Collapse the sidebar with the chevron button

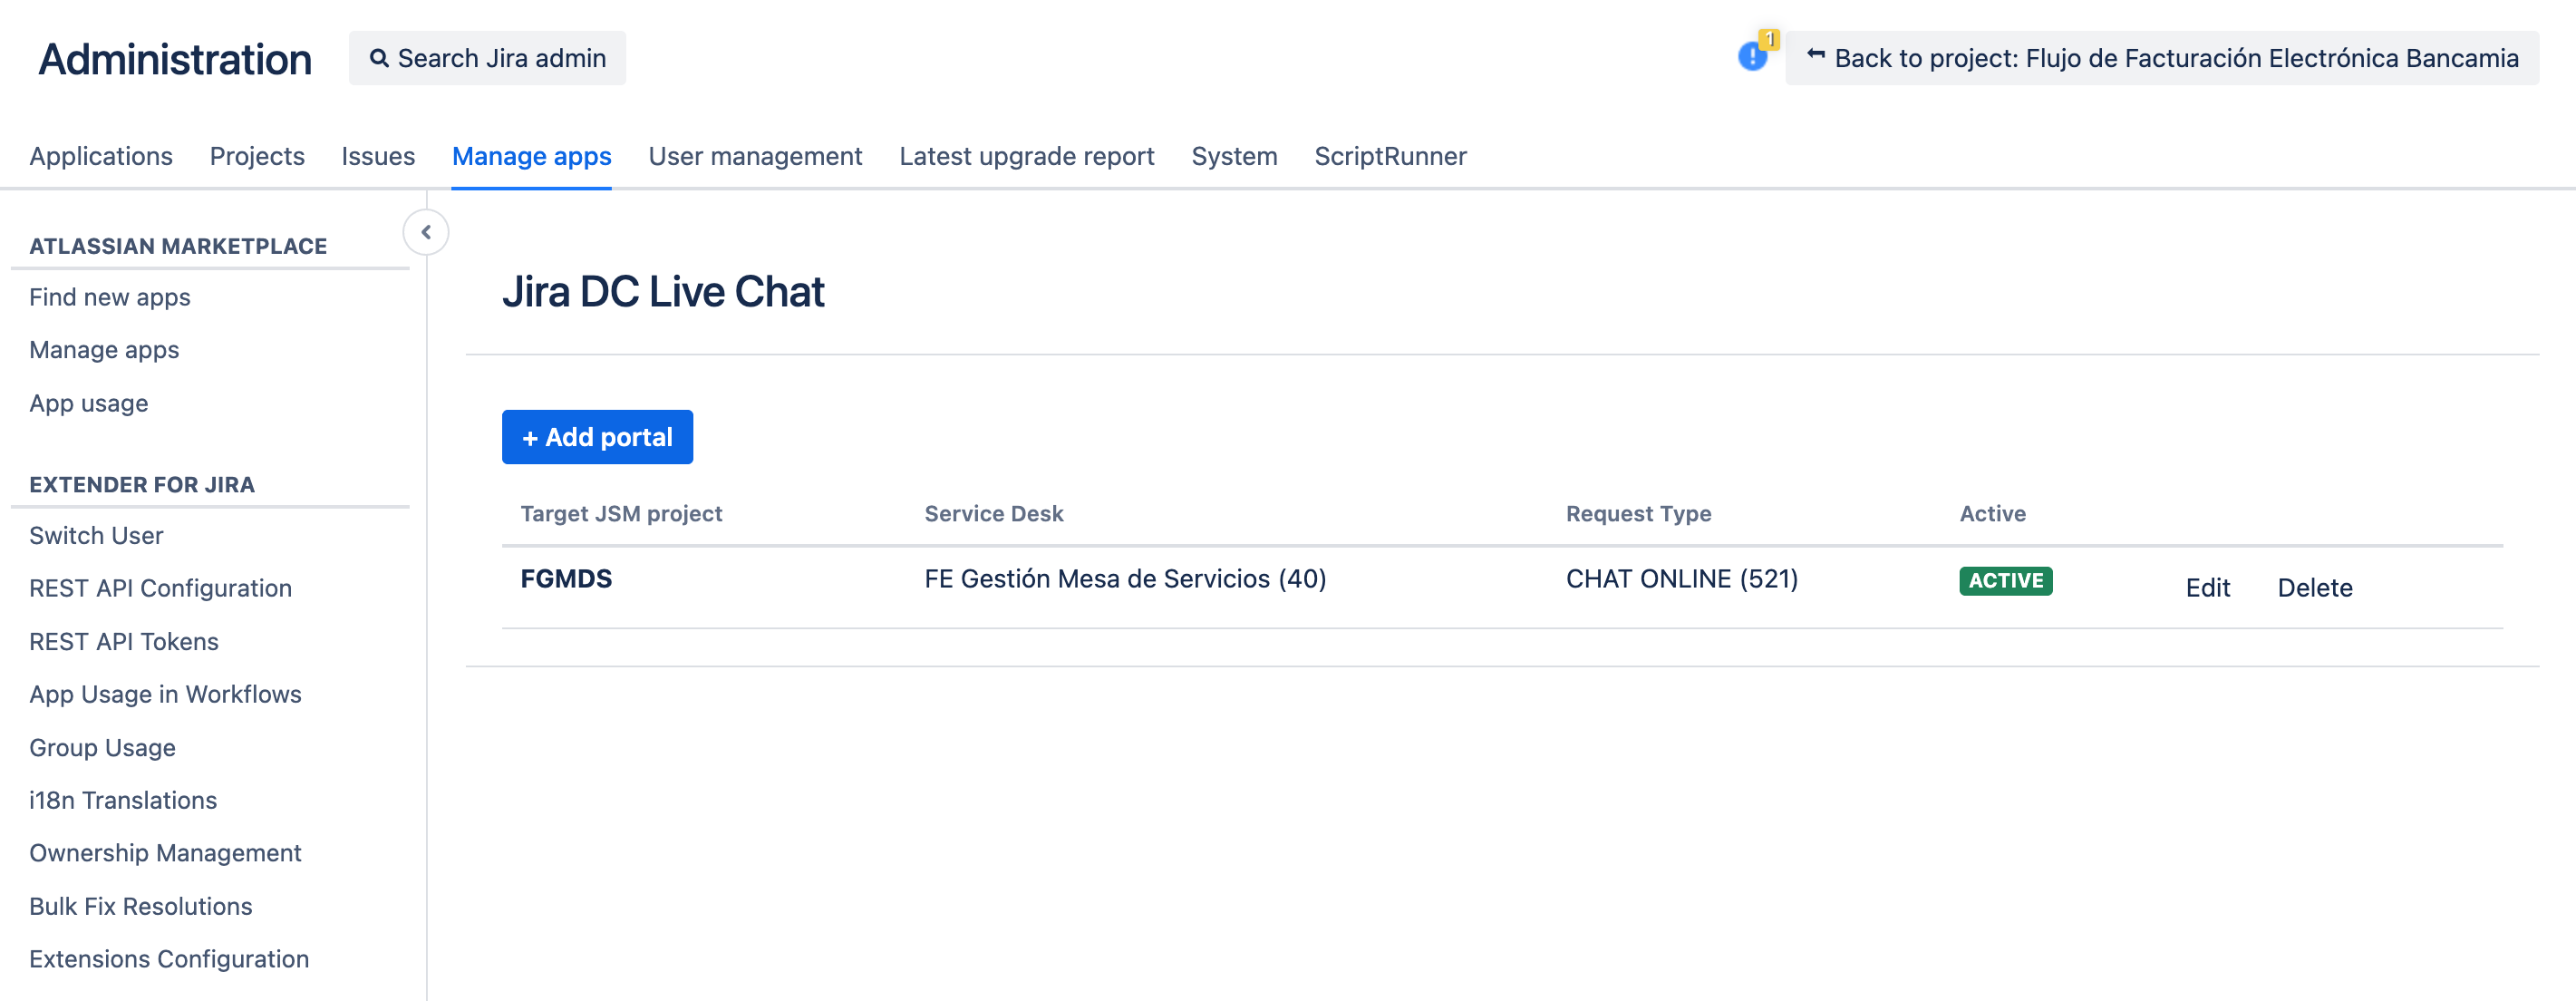click(x=426, y=233)
